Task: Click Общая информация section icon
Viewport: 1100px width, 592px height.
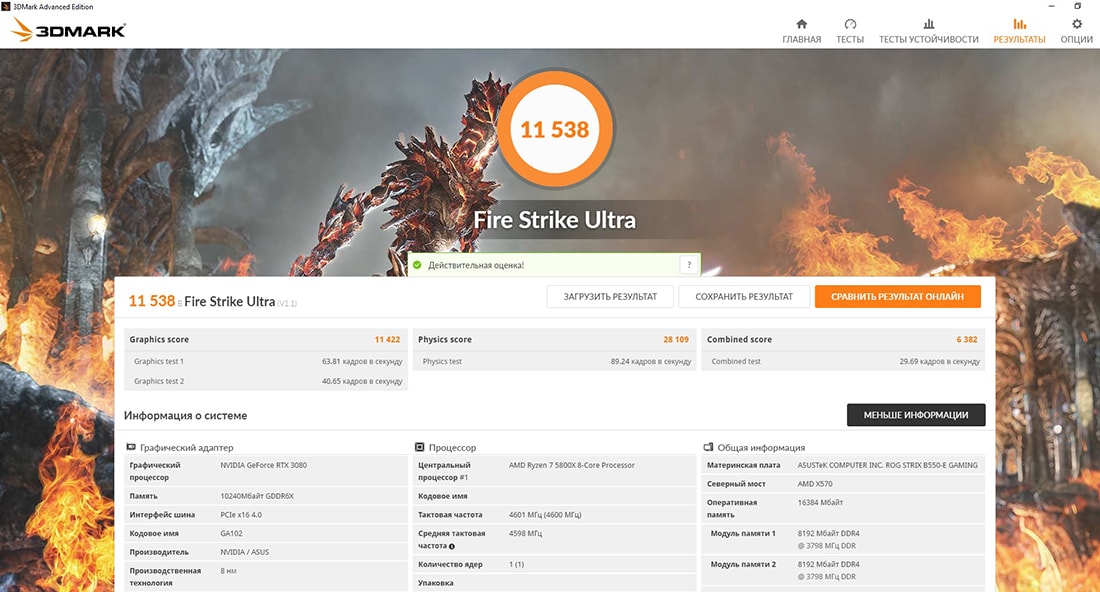Action: 708,447
